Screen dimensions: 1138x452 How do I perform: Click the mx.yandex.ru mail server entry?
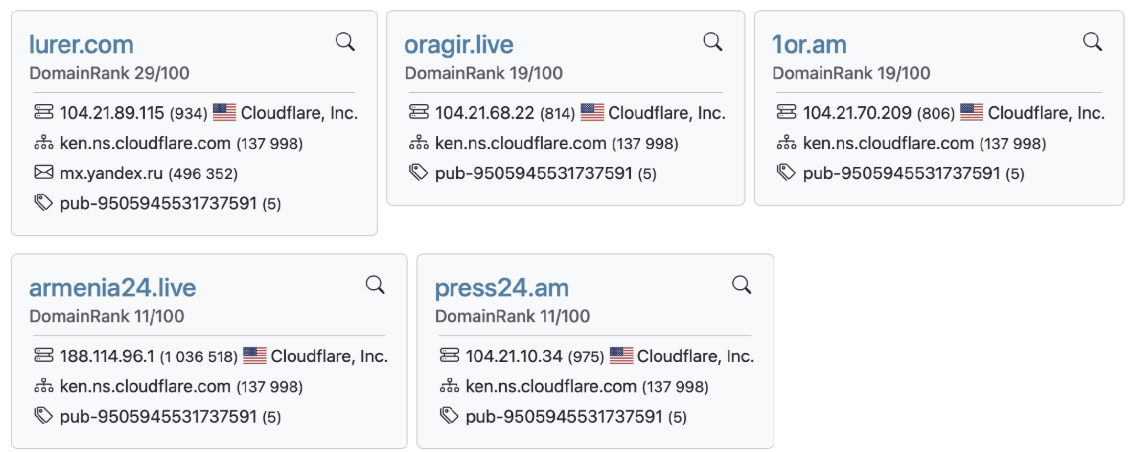112,173
